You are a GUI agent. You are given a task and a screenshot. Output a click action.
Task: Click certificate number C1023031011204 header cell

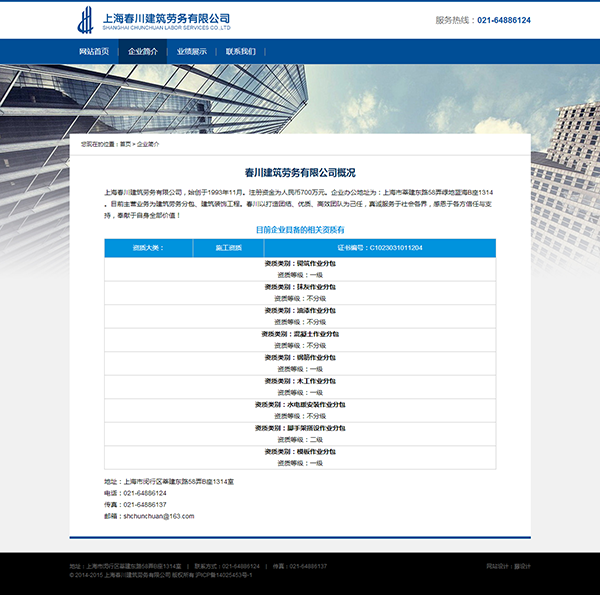click(x=380, y=248)
